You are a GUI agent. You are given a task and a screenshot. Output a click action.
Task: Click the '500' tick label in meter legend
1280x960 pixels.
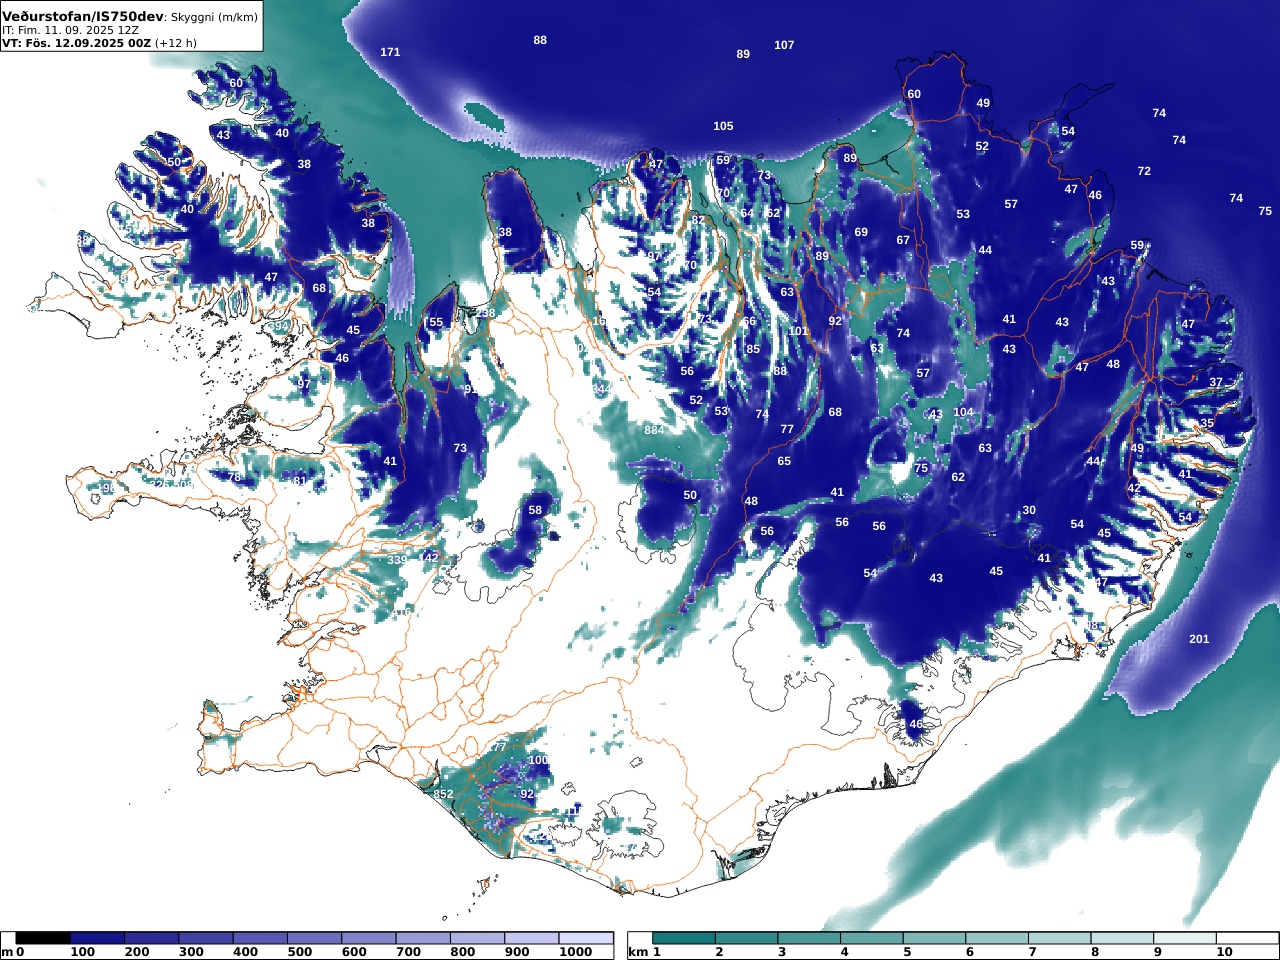tap(299, 952)
